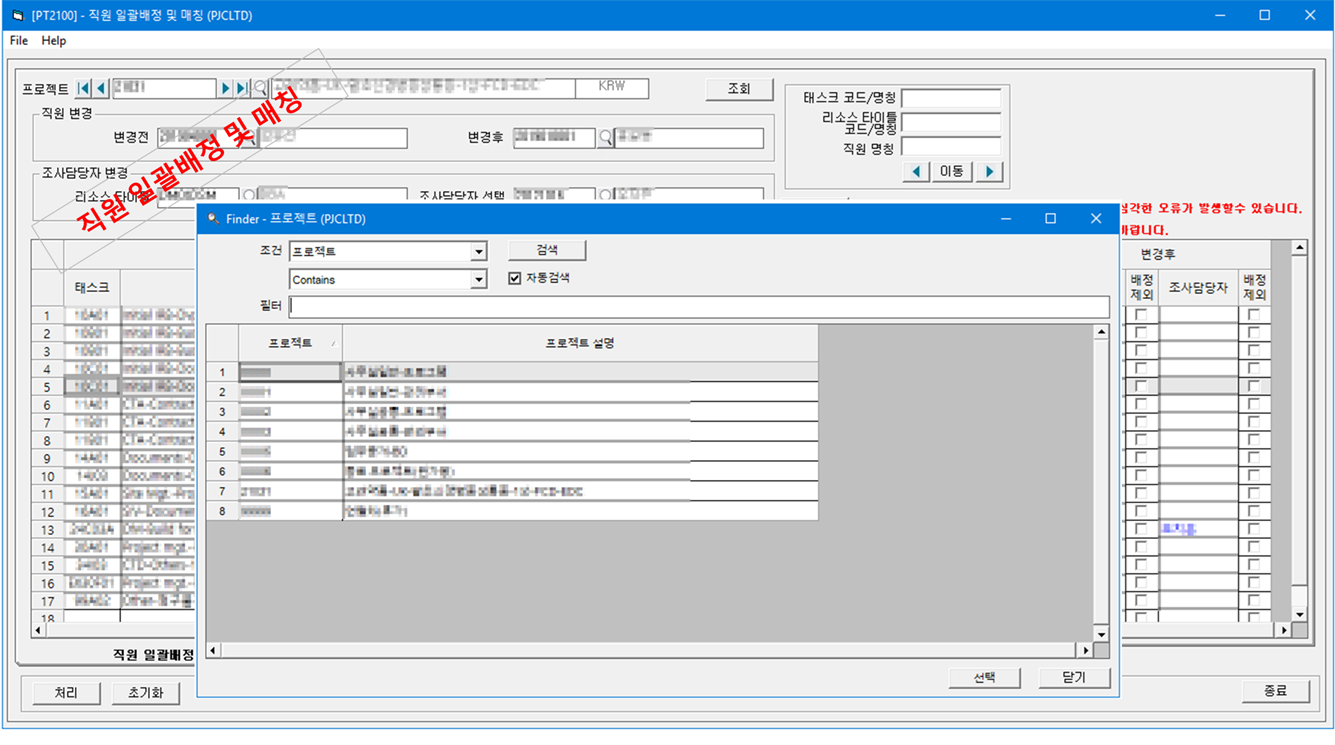Click 닫기 to dismiss the Finder
The width and height of the screenshot is (1335, 745).
pos(1075,677)
